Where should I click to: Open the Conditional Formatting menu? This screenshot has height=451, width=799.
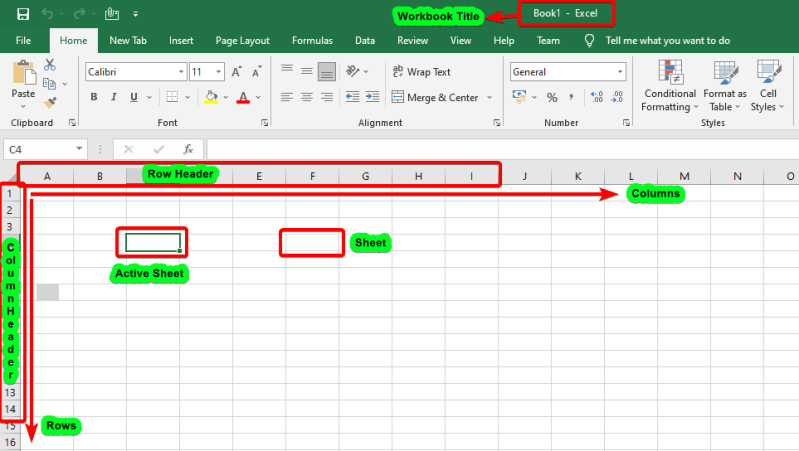670,86
